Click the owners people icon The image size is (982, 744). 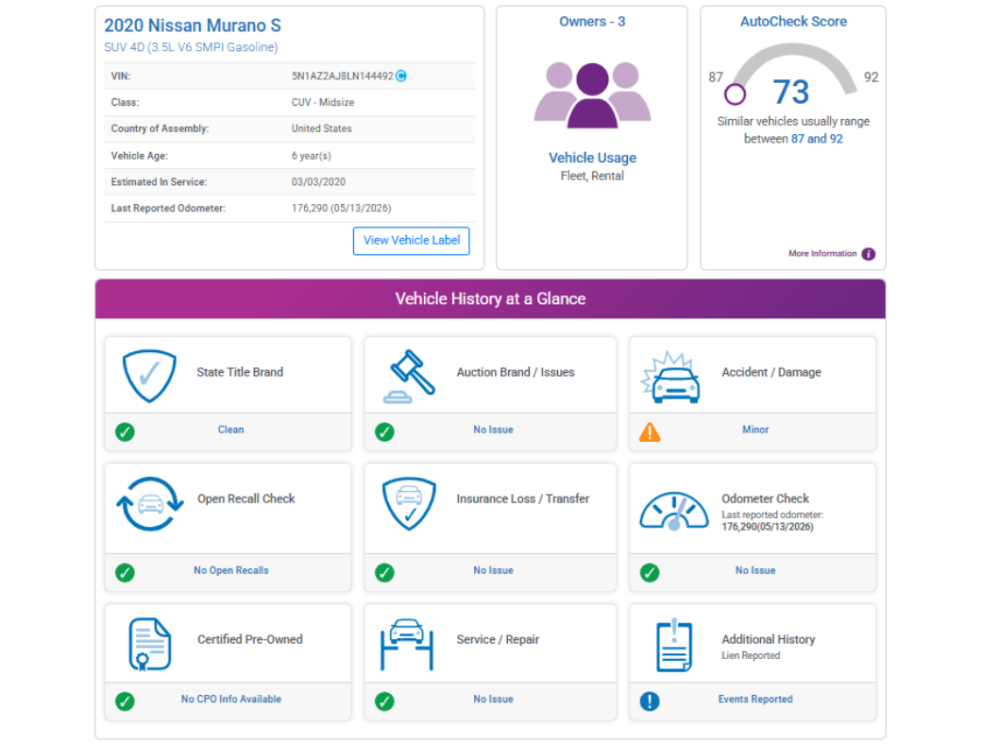(x=592, y=95)
